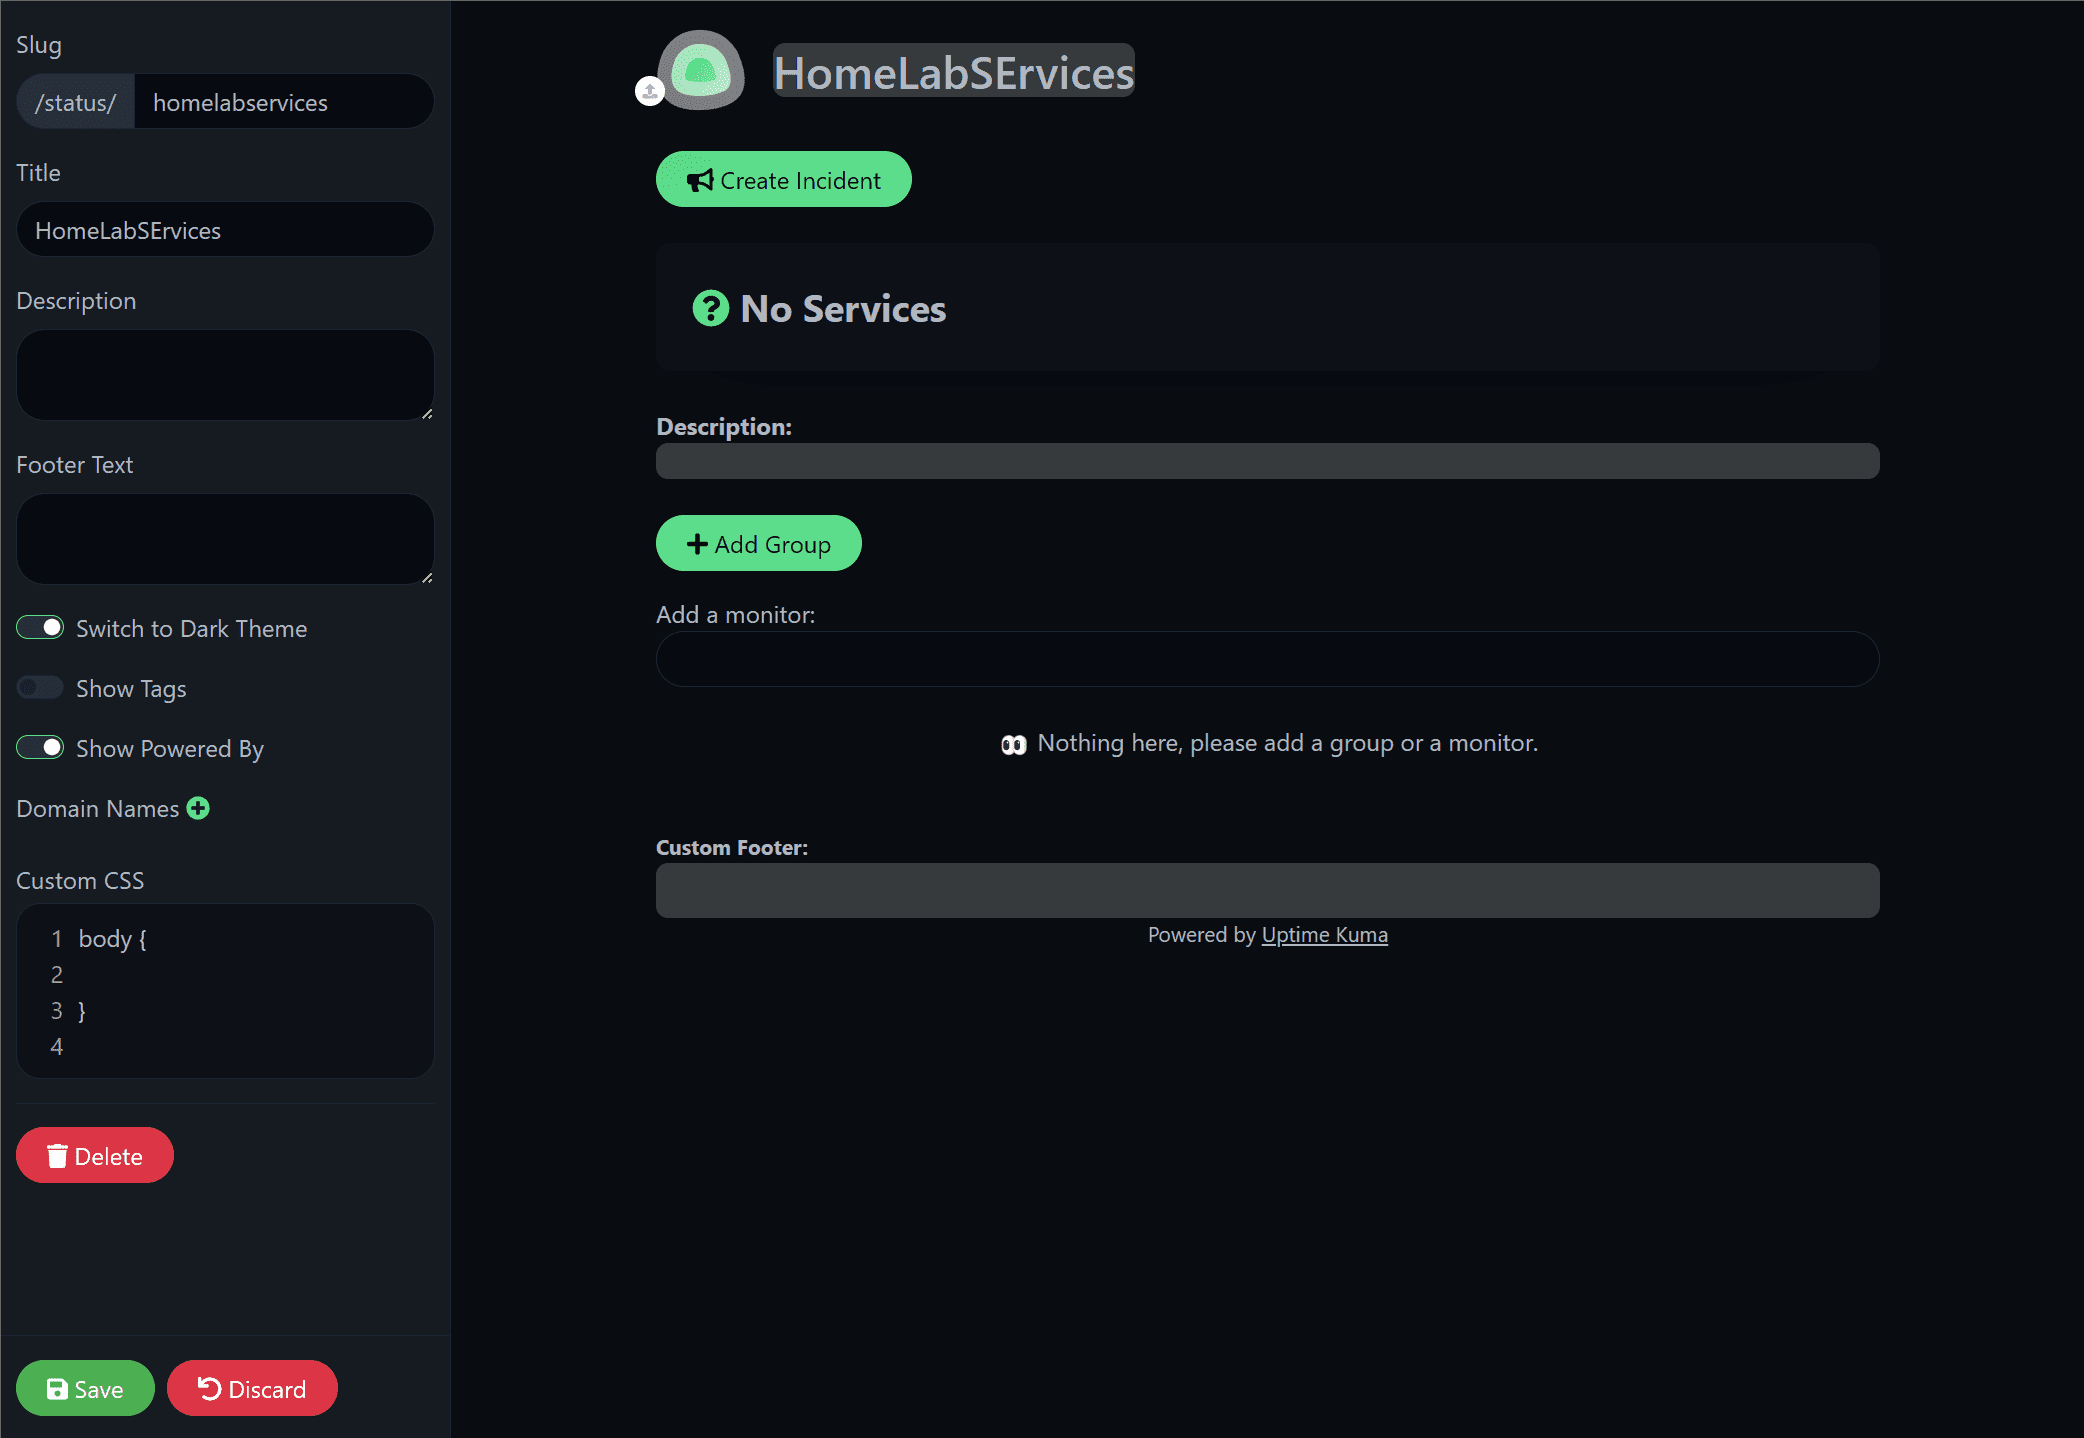Viewport: 2084px width, 1438px height.
Task: Disable the Show Powered By switch
Action: click(40, 748)
